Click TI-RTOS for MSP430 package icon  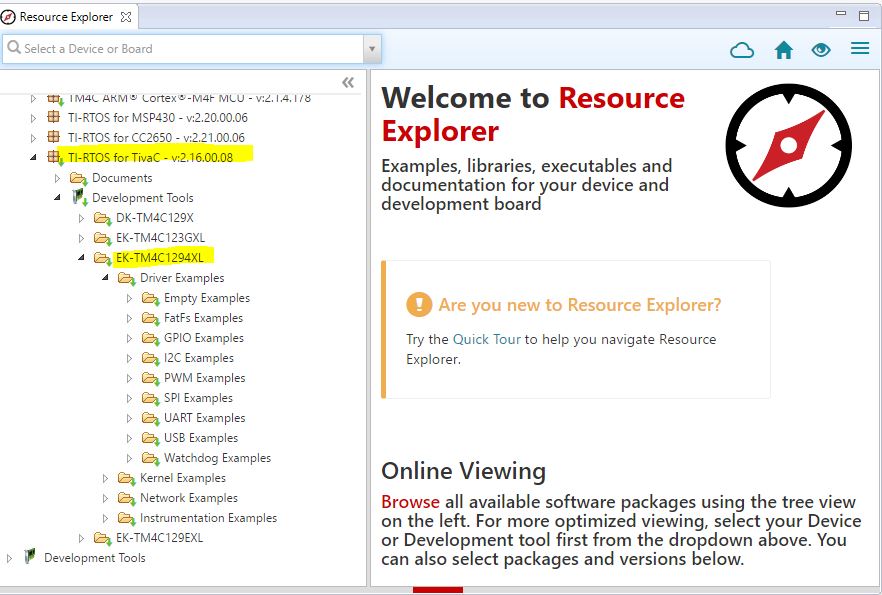[x=55, y=118]
